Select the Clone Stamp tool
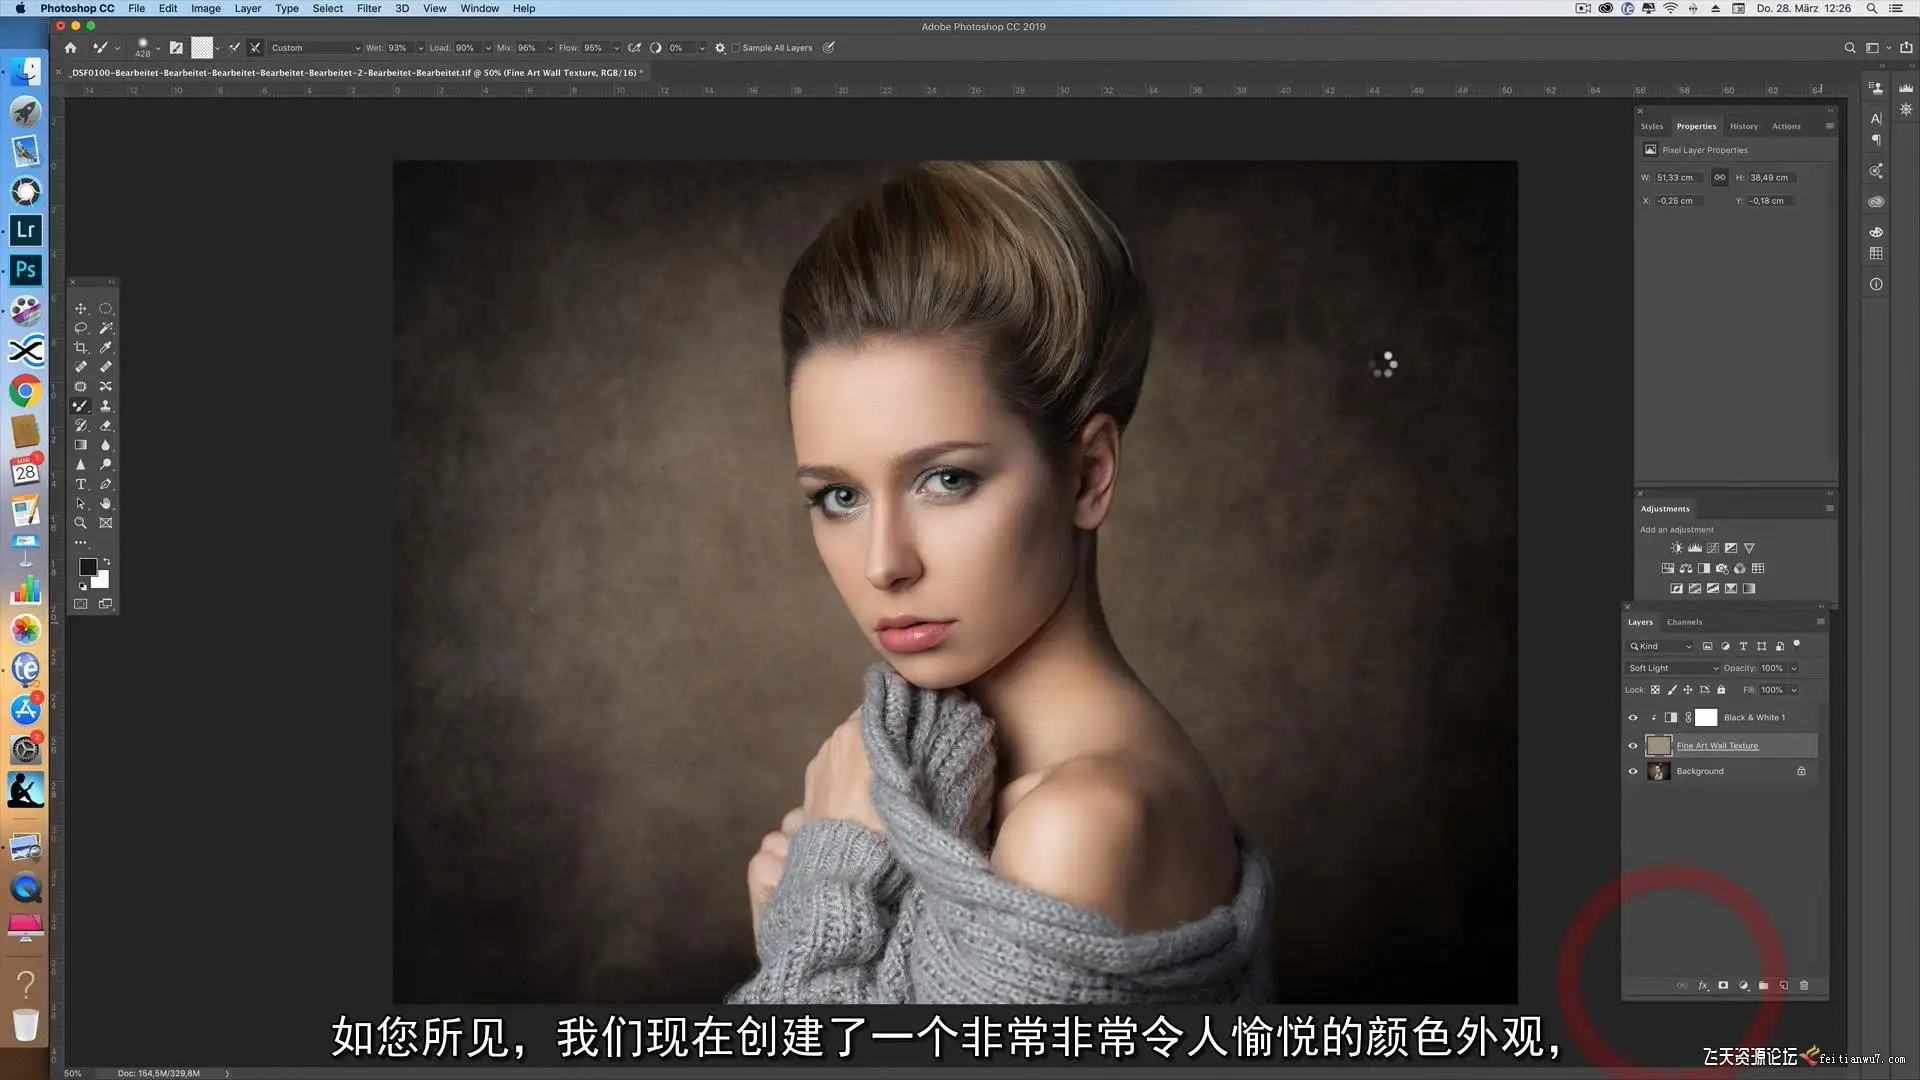 pyautogui.click(x=105, y=406)
